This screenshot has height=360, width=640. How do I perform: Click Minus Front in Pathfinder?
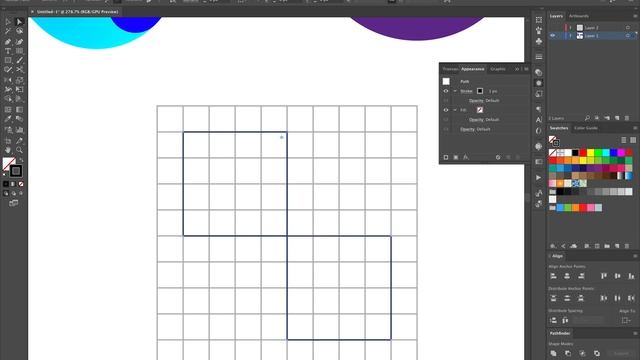568,353
